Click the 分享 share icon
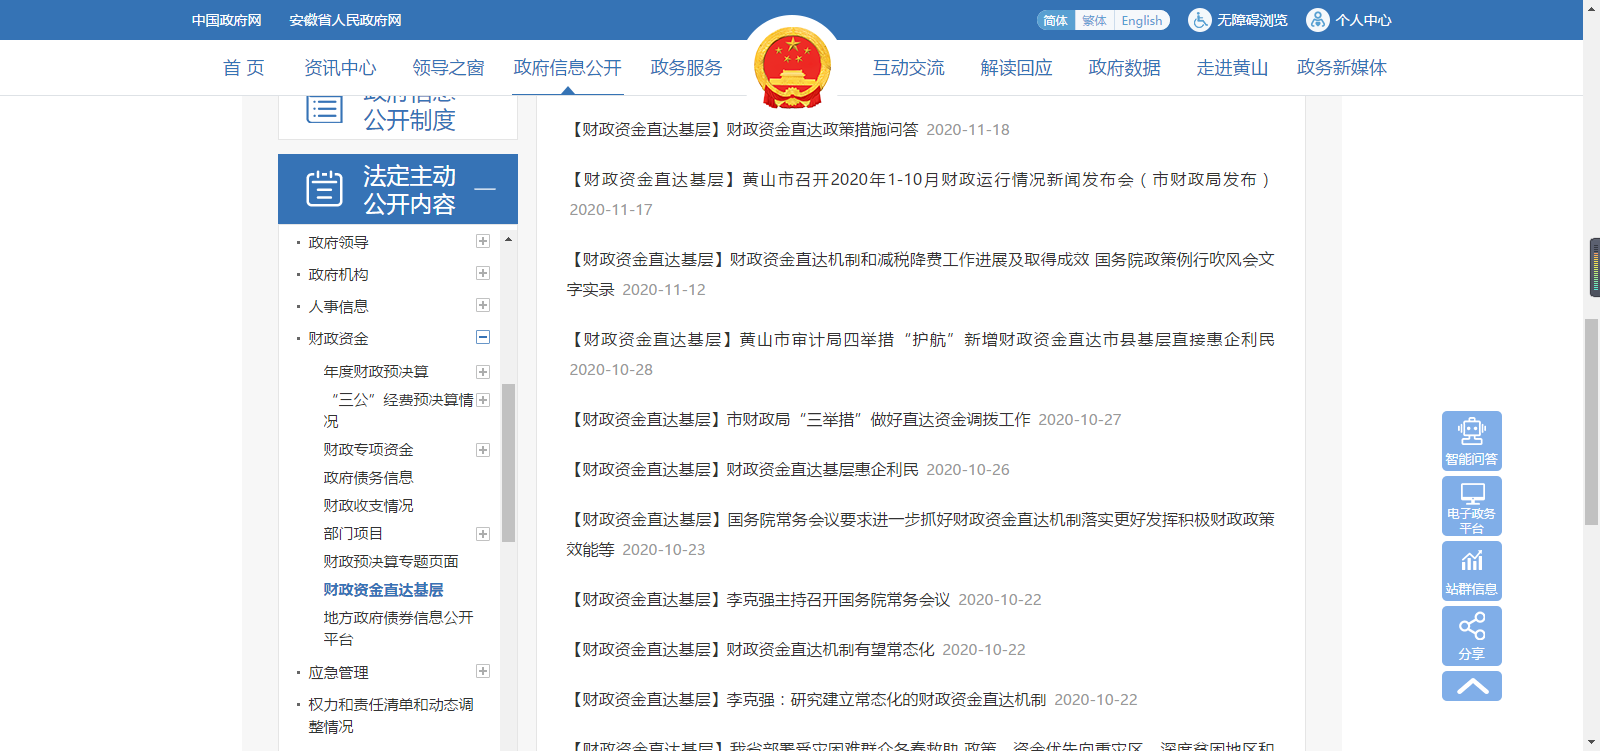This screenshot has width=1600, height=751. tap(1471, 636)
